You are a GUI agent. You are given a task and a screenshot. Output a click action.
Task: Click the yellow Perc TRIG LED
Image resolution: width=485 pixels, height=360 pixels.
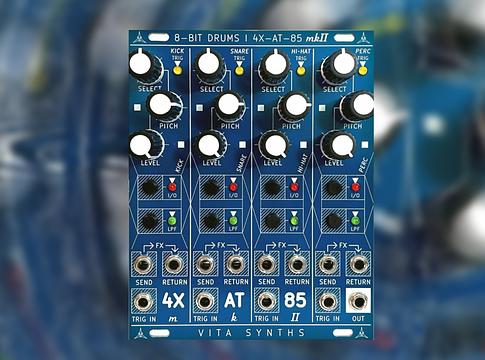click(363, 71)
